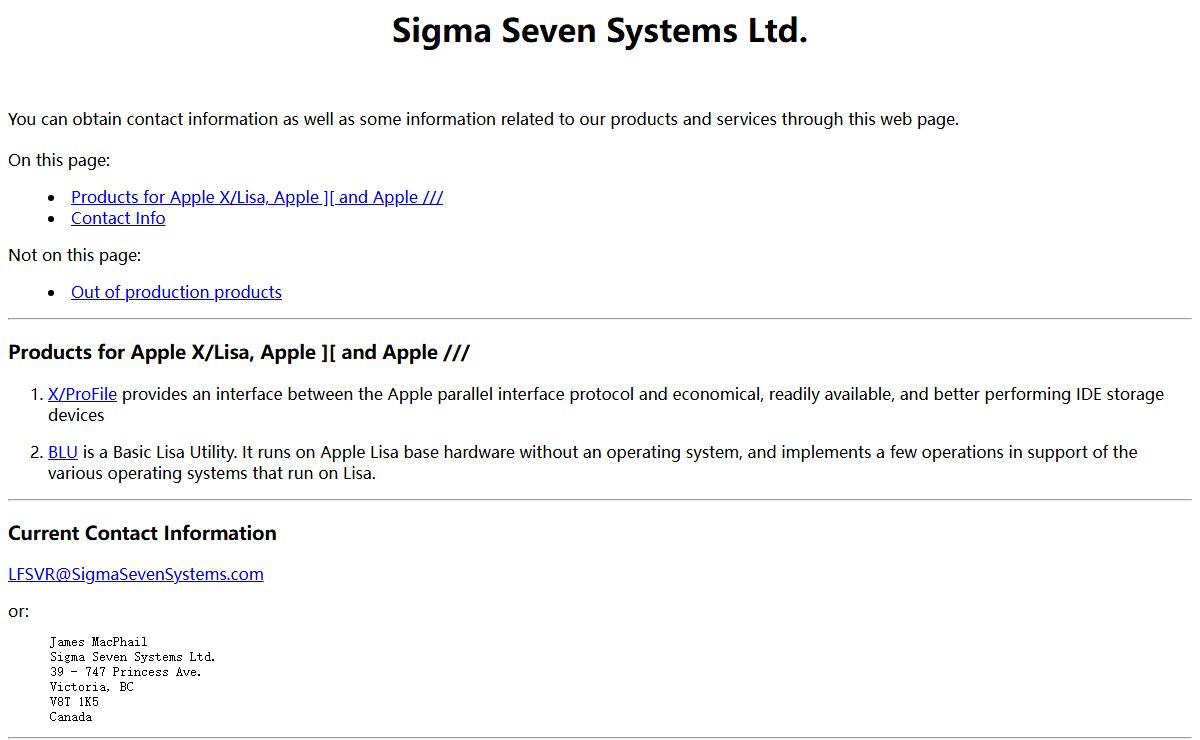Viewport: 1200px width, 740px height.
Task: Click the 'V8T 1K5' postal code
Action: (74, 702)
